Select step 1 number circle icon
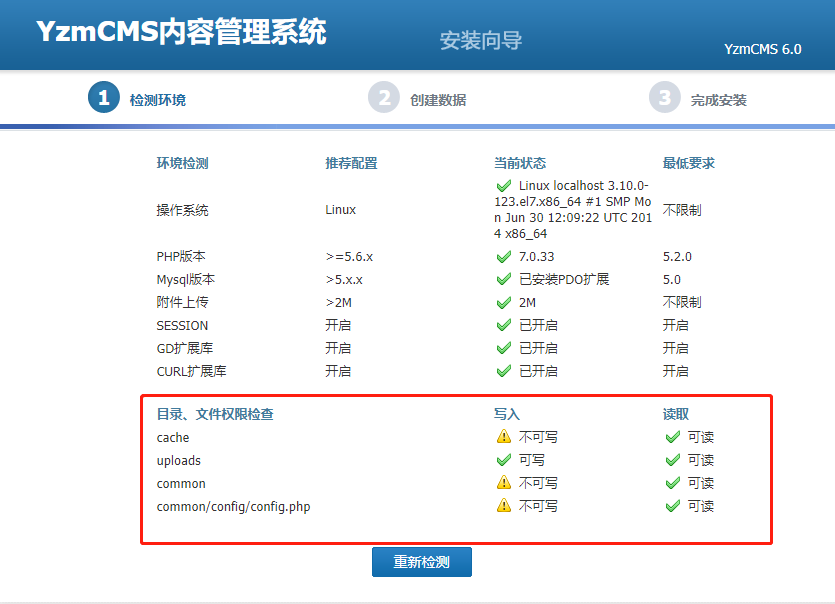 pos(104,97)
